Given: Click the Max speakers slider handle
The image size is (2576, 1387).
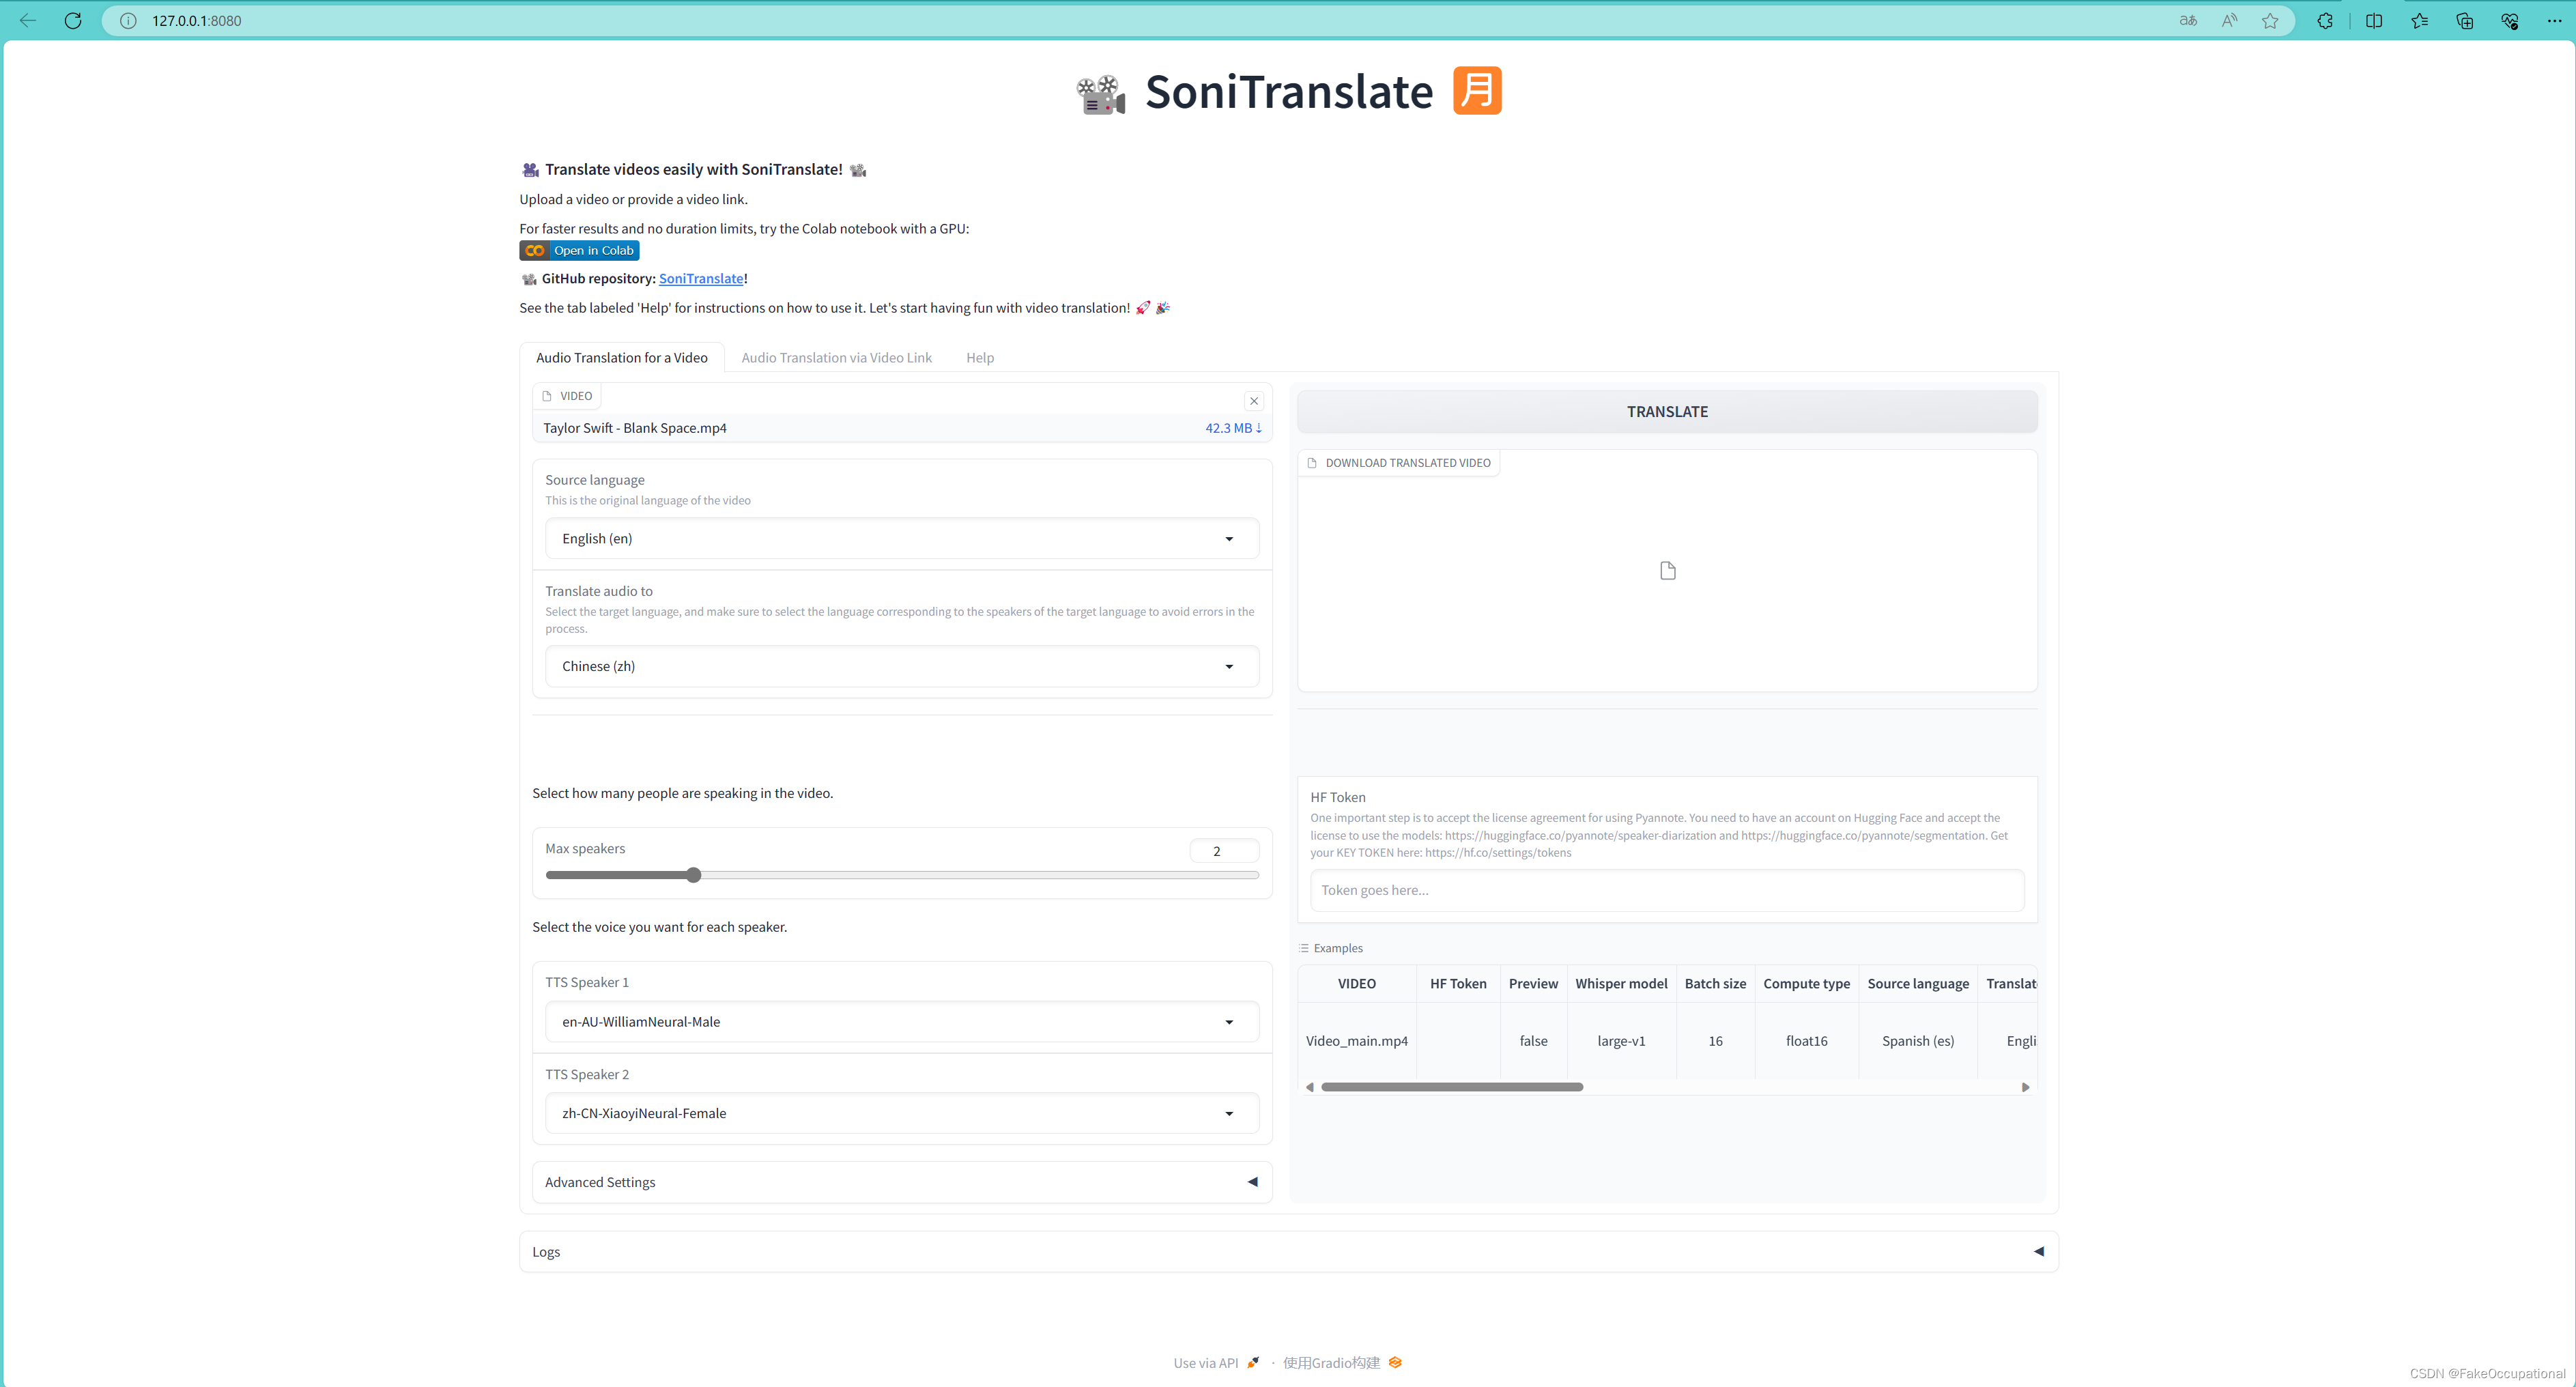Looking at the screenshot, I should [694, 875].
